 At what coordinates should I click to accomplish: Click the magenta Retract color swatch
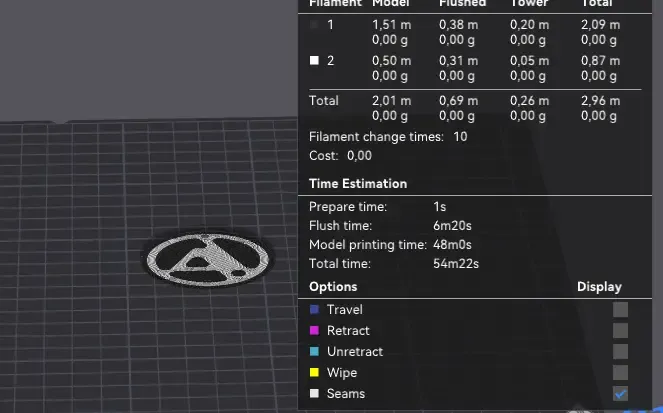point(314,331)
